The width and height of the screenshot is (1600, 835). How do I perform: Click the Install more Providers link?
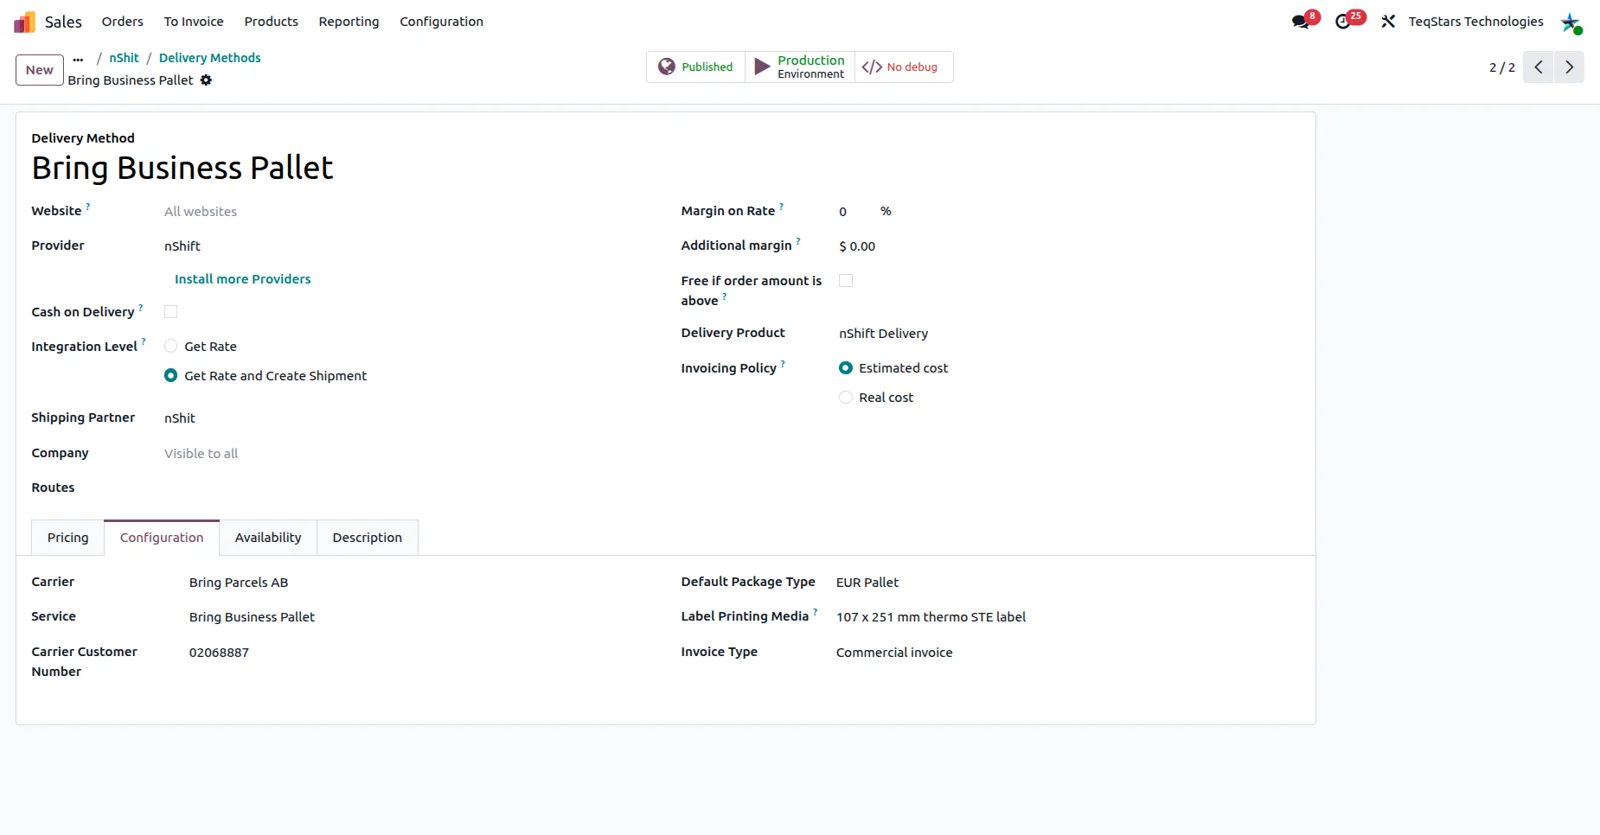coord(243,279)
